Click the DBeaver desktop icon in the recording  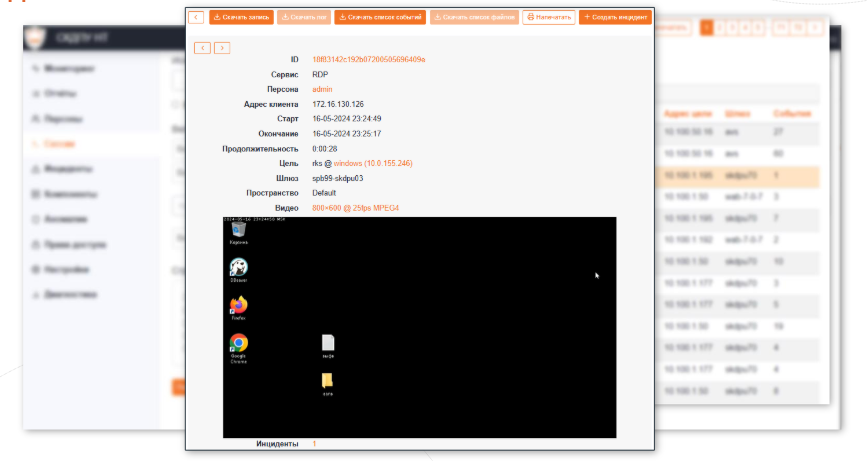[x=239, y=267]
